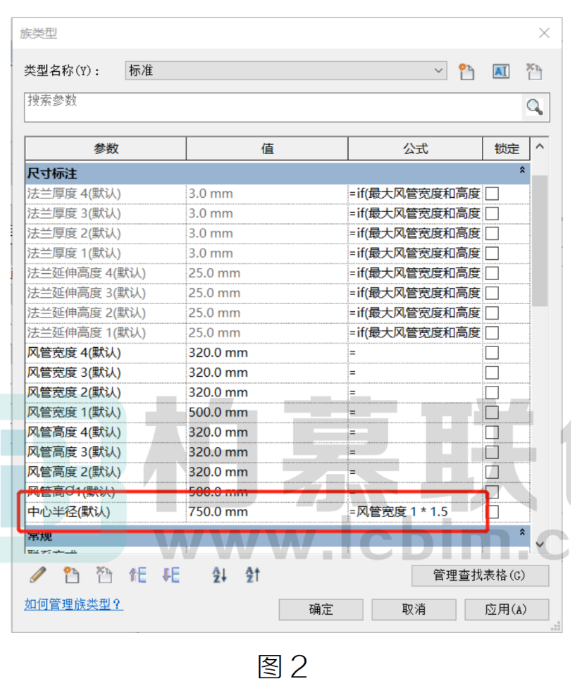The width and height of the screenshot is (571, 685).
Task: Click the 锁定 column header
Action: pyautogui.click(x=506, y=149)
